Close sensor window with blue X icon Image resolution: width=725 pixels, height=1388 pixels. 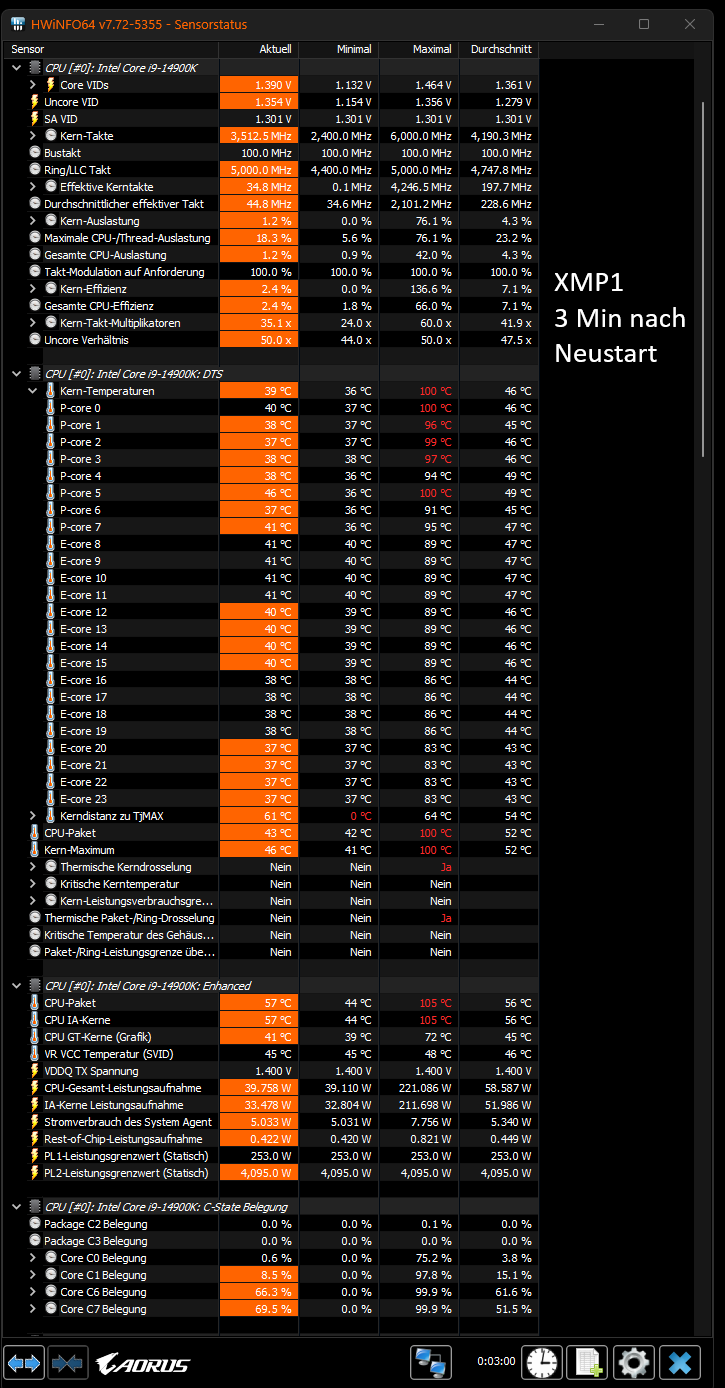tap(680, 1362)
